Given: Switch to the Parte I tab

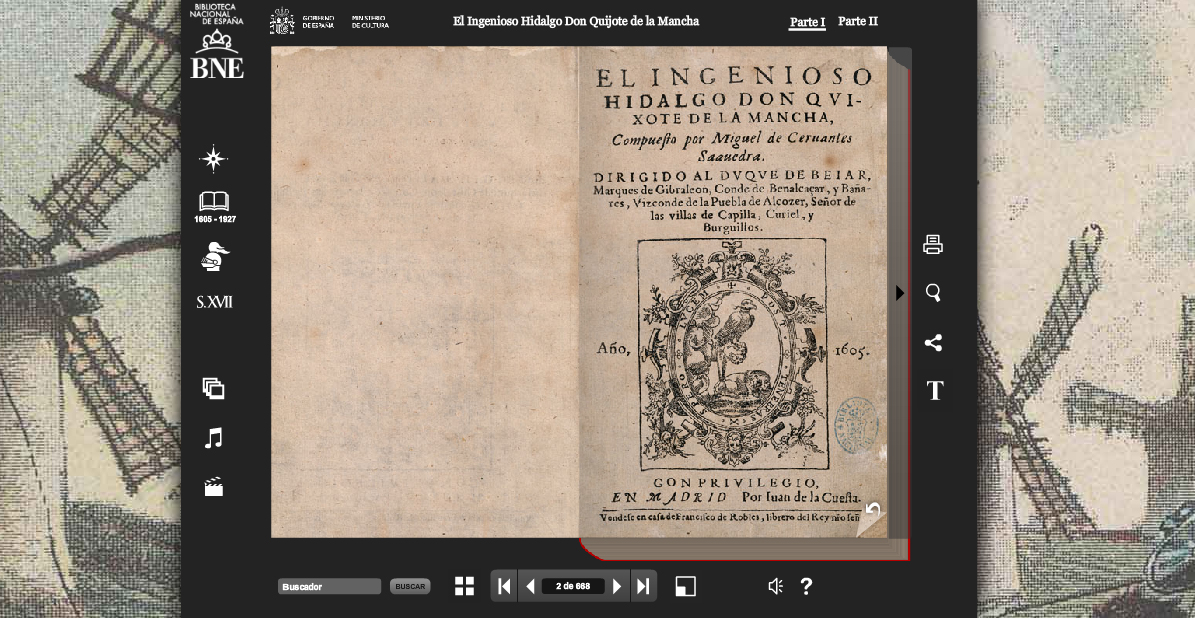Looking at the screenshot, I should [x=807, y=22].
